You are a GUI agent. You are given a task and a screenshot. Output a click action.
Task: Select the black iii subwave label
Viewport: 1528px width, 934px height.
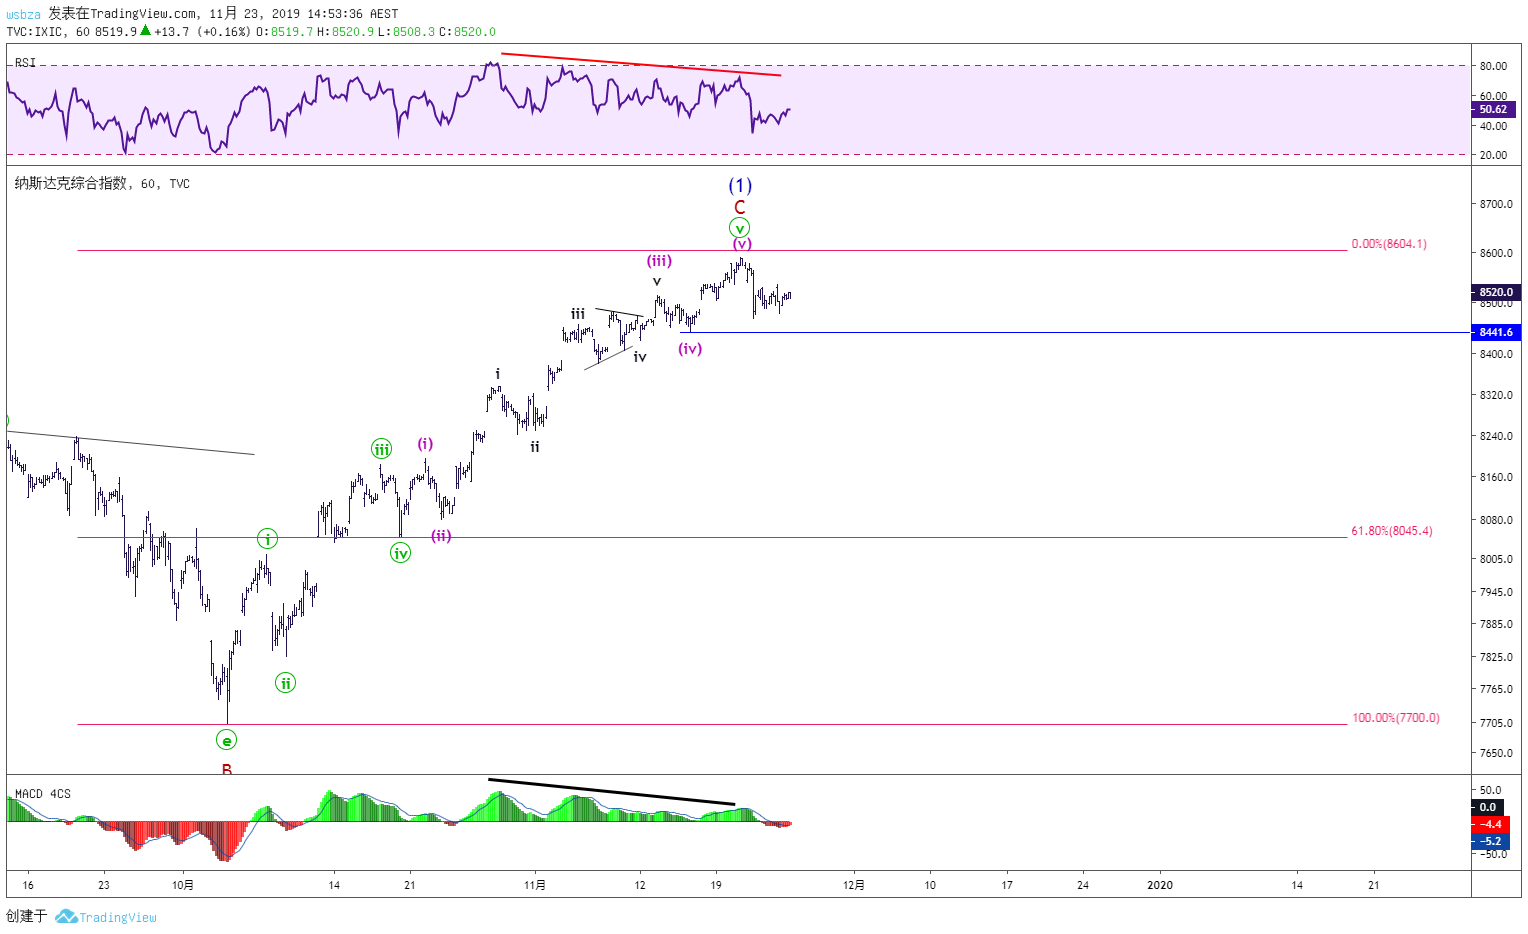[x=578, y=314]
